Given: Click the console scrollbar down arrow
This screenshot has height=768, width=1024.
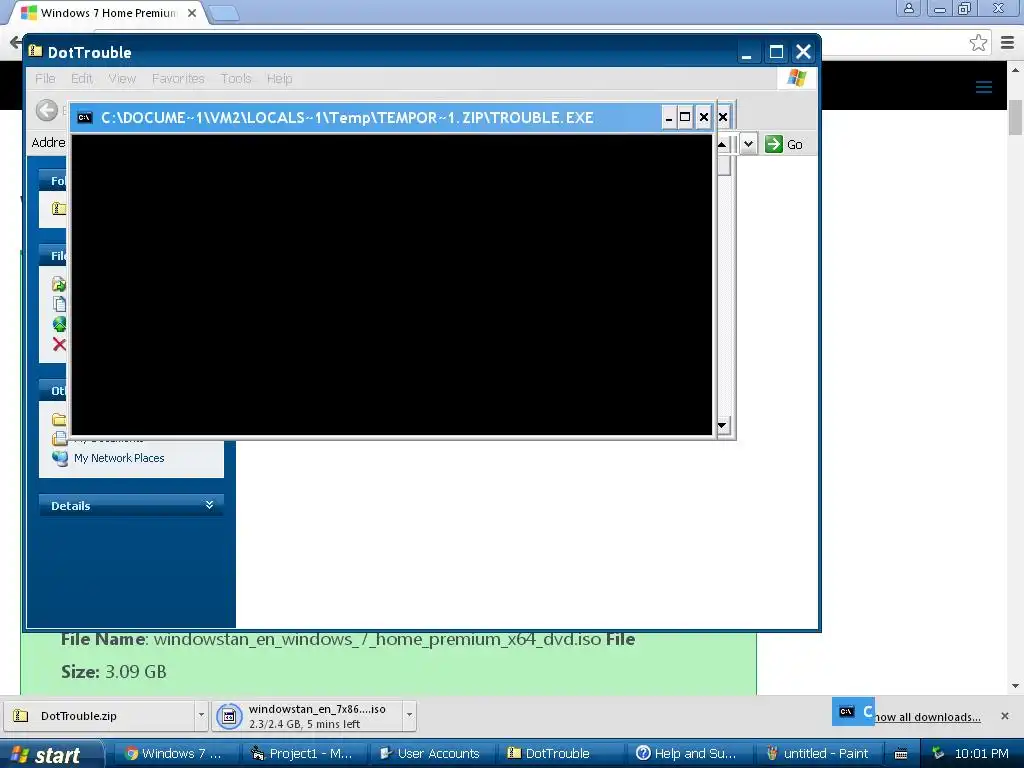Looking at the screenshot, I should (x=722, y=426).
